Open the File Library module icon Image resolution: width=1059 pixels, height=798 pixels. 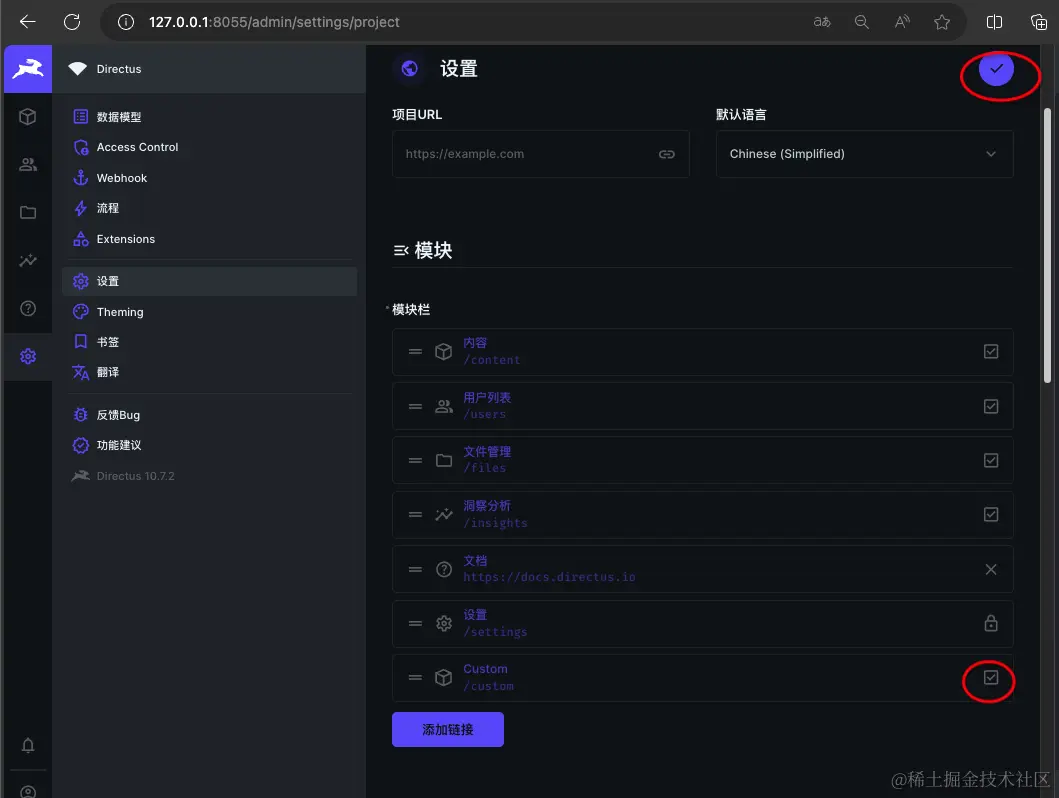[27, 212]
